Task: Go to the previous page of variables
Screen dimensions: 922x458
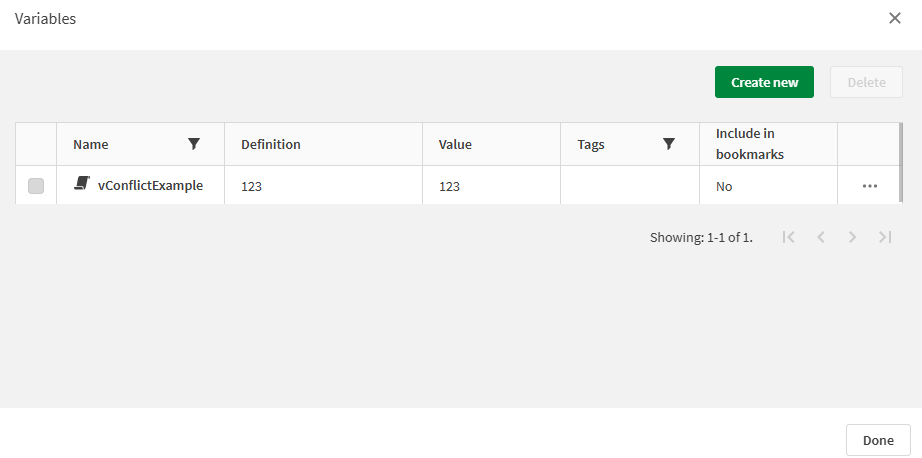Action: pyautogui.click(x=821, y=237)
